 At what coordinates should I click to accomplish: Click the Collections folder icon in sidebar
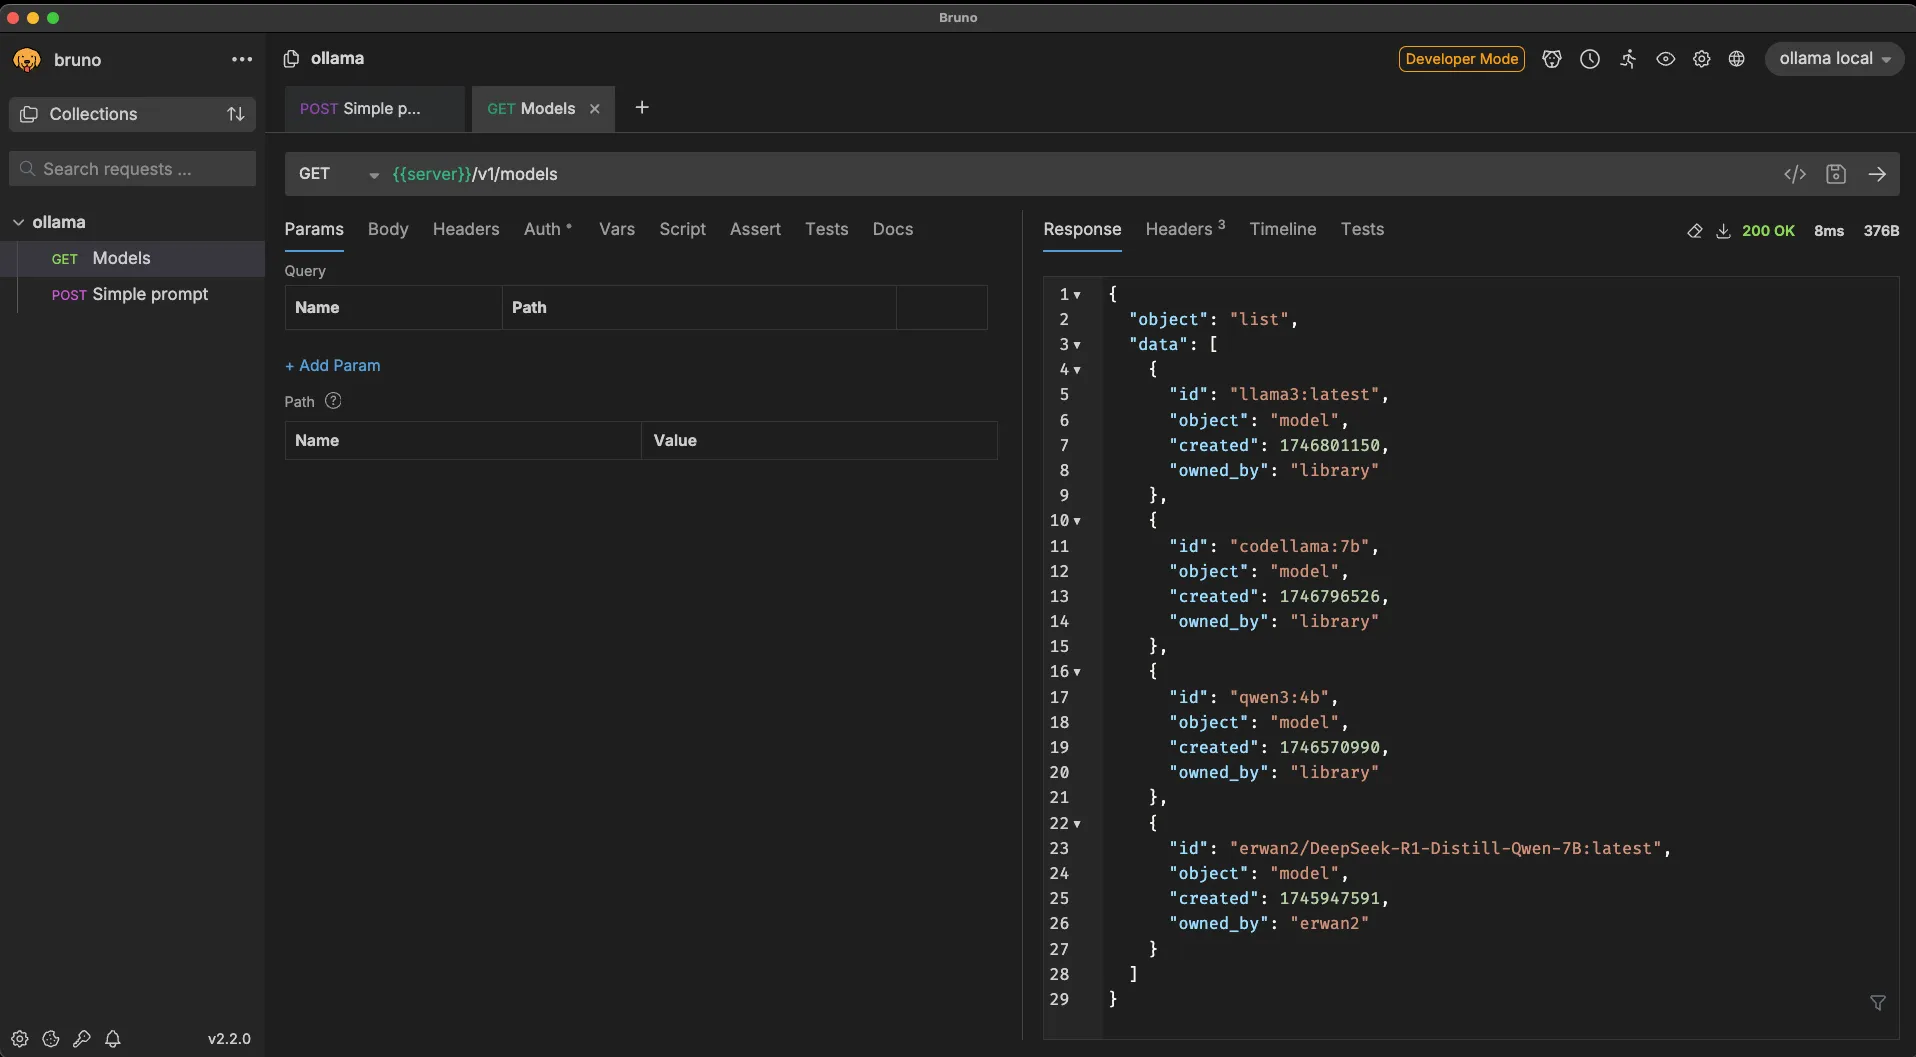coord(29,114)
